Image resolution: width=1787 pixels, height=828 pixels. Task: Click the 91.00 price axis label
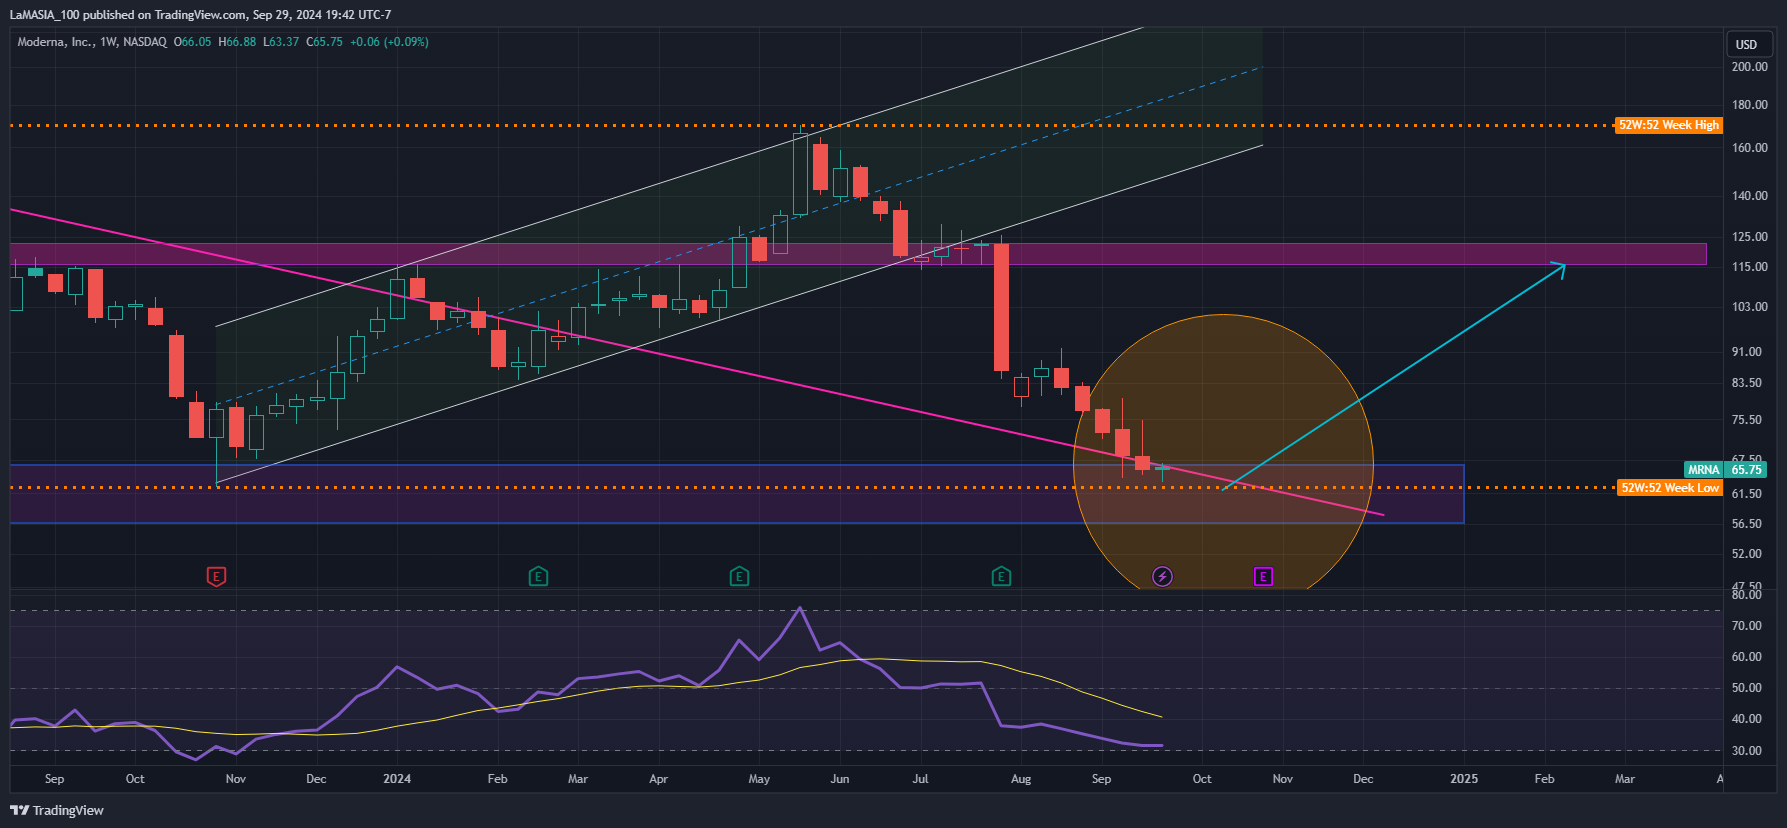(1748, 352)
